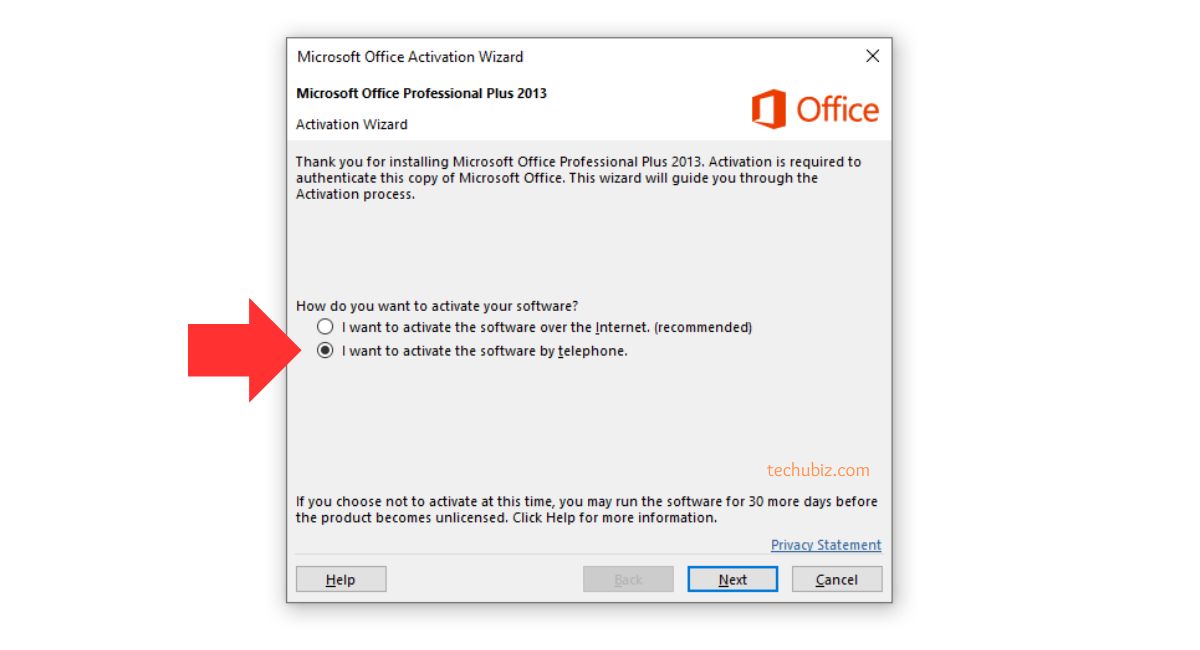Click the techubiz.com watermark text
The image size is (1200, 650).
coord(818,470)
